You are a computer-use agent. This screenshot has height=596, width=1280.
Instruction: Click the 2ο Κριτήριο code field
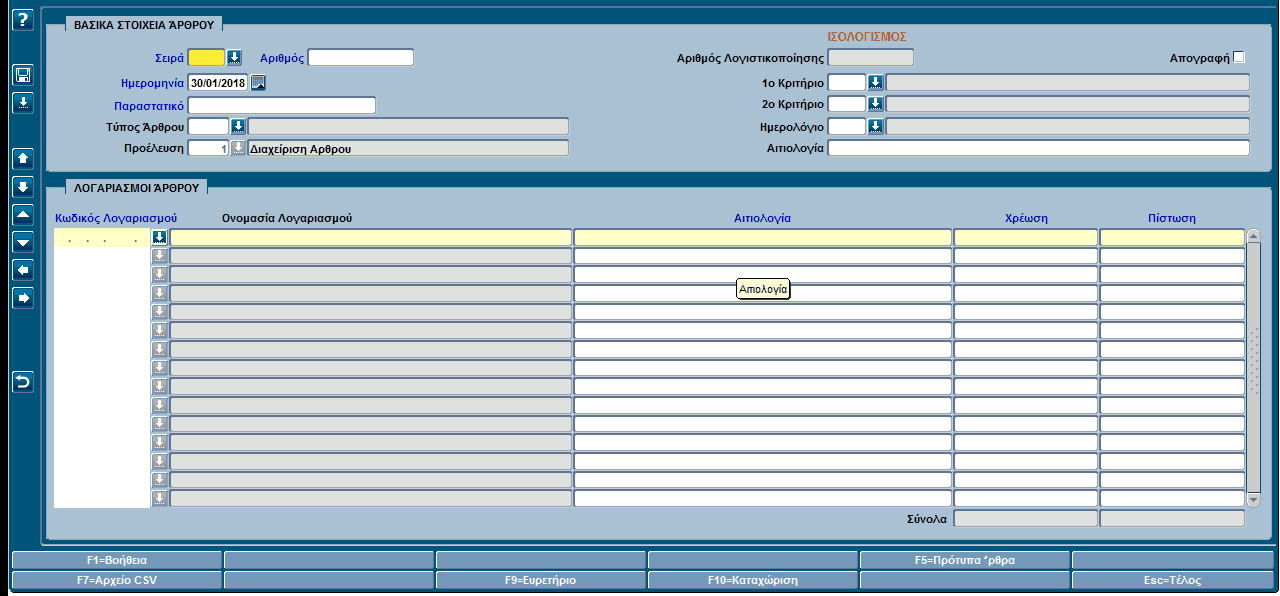tap(847, 104)
